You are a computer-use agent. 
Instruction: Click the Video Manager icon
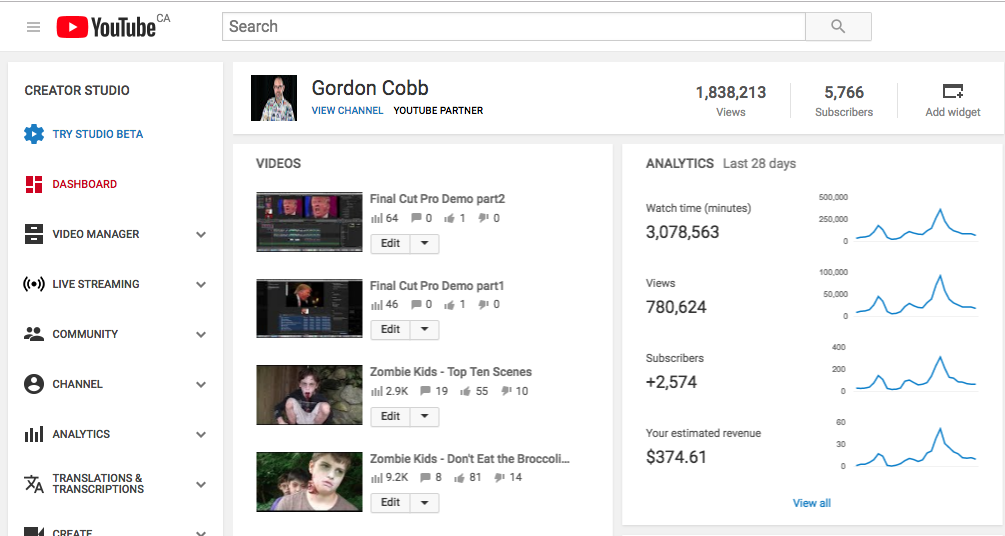coord(33,234)
